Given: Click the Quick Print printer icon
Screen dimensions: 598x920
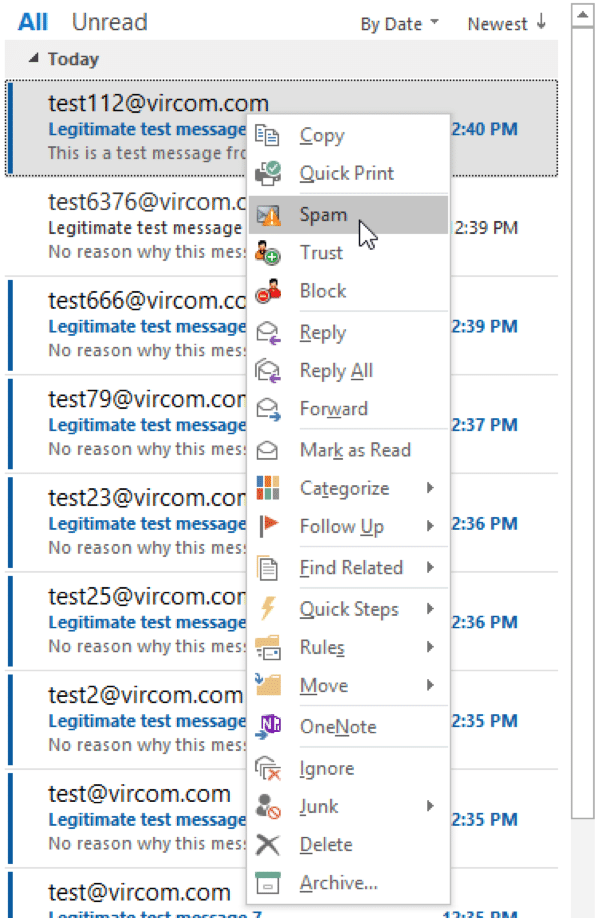Looking at the screenshot, I should [x=268, y=173].
